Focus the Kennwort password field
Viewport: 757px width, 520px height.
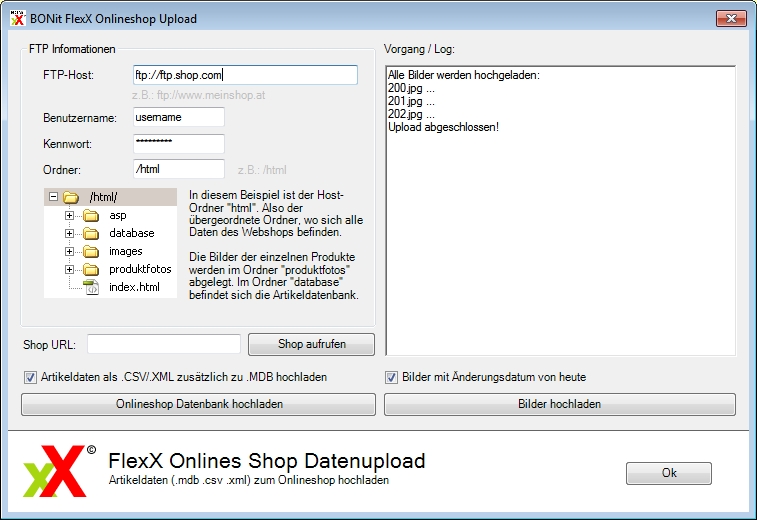point(179,143)
